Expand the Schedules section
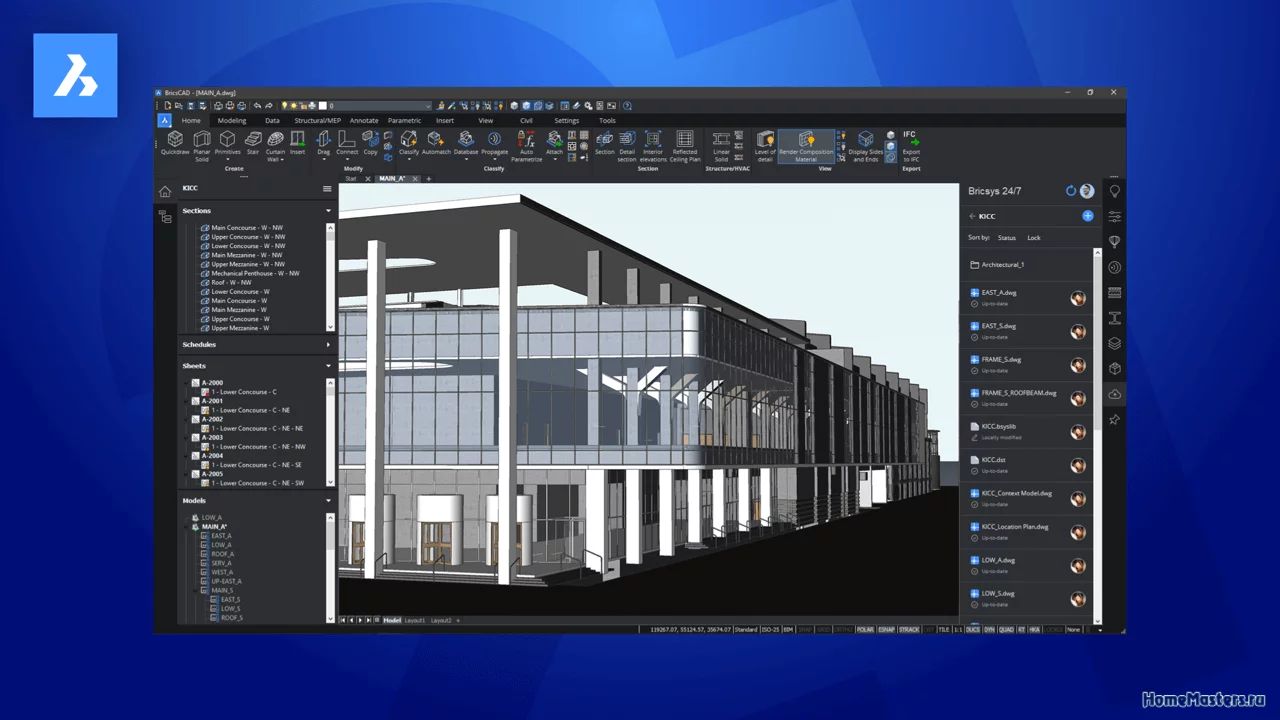This screenshot has height=720, width=1280. click(328, 345)
